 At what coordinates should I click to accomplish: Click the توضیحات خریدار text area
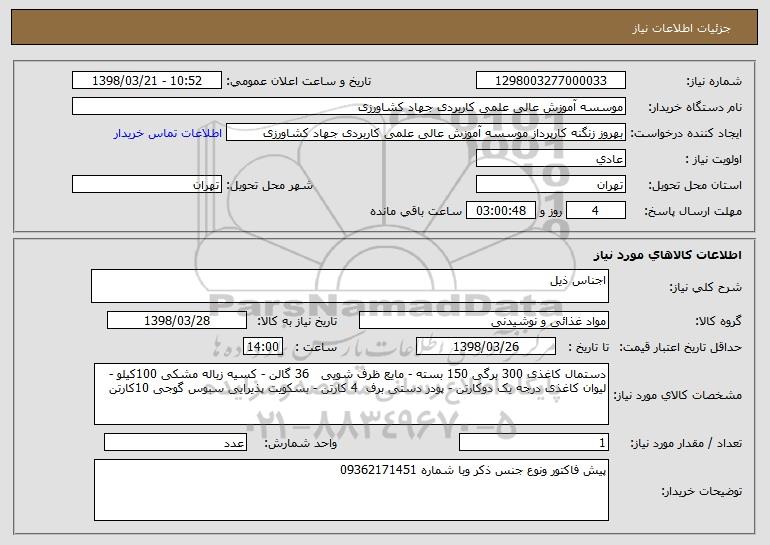[x=351, y=490]
